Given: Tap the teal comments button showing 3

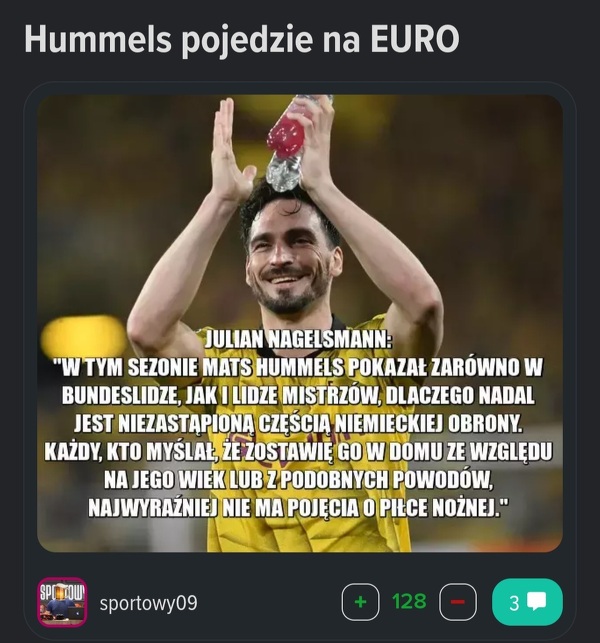Looking at the screenshot, I should point(527,602).
